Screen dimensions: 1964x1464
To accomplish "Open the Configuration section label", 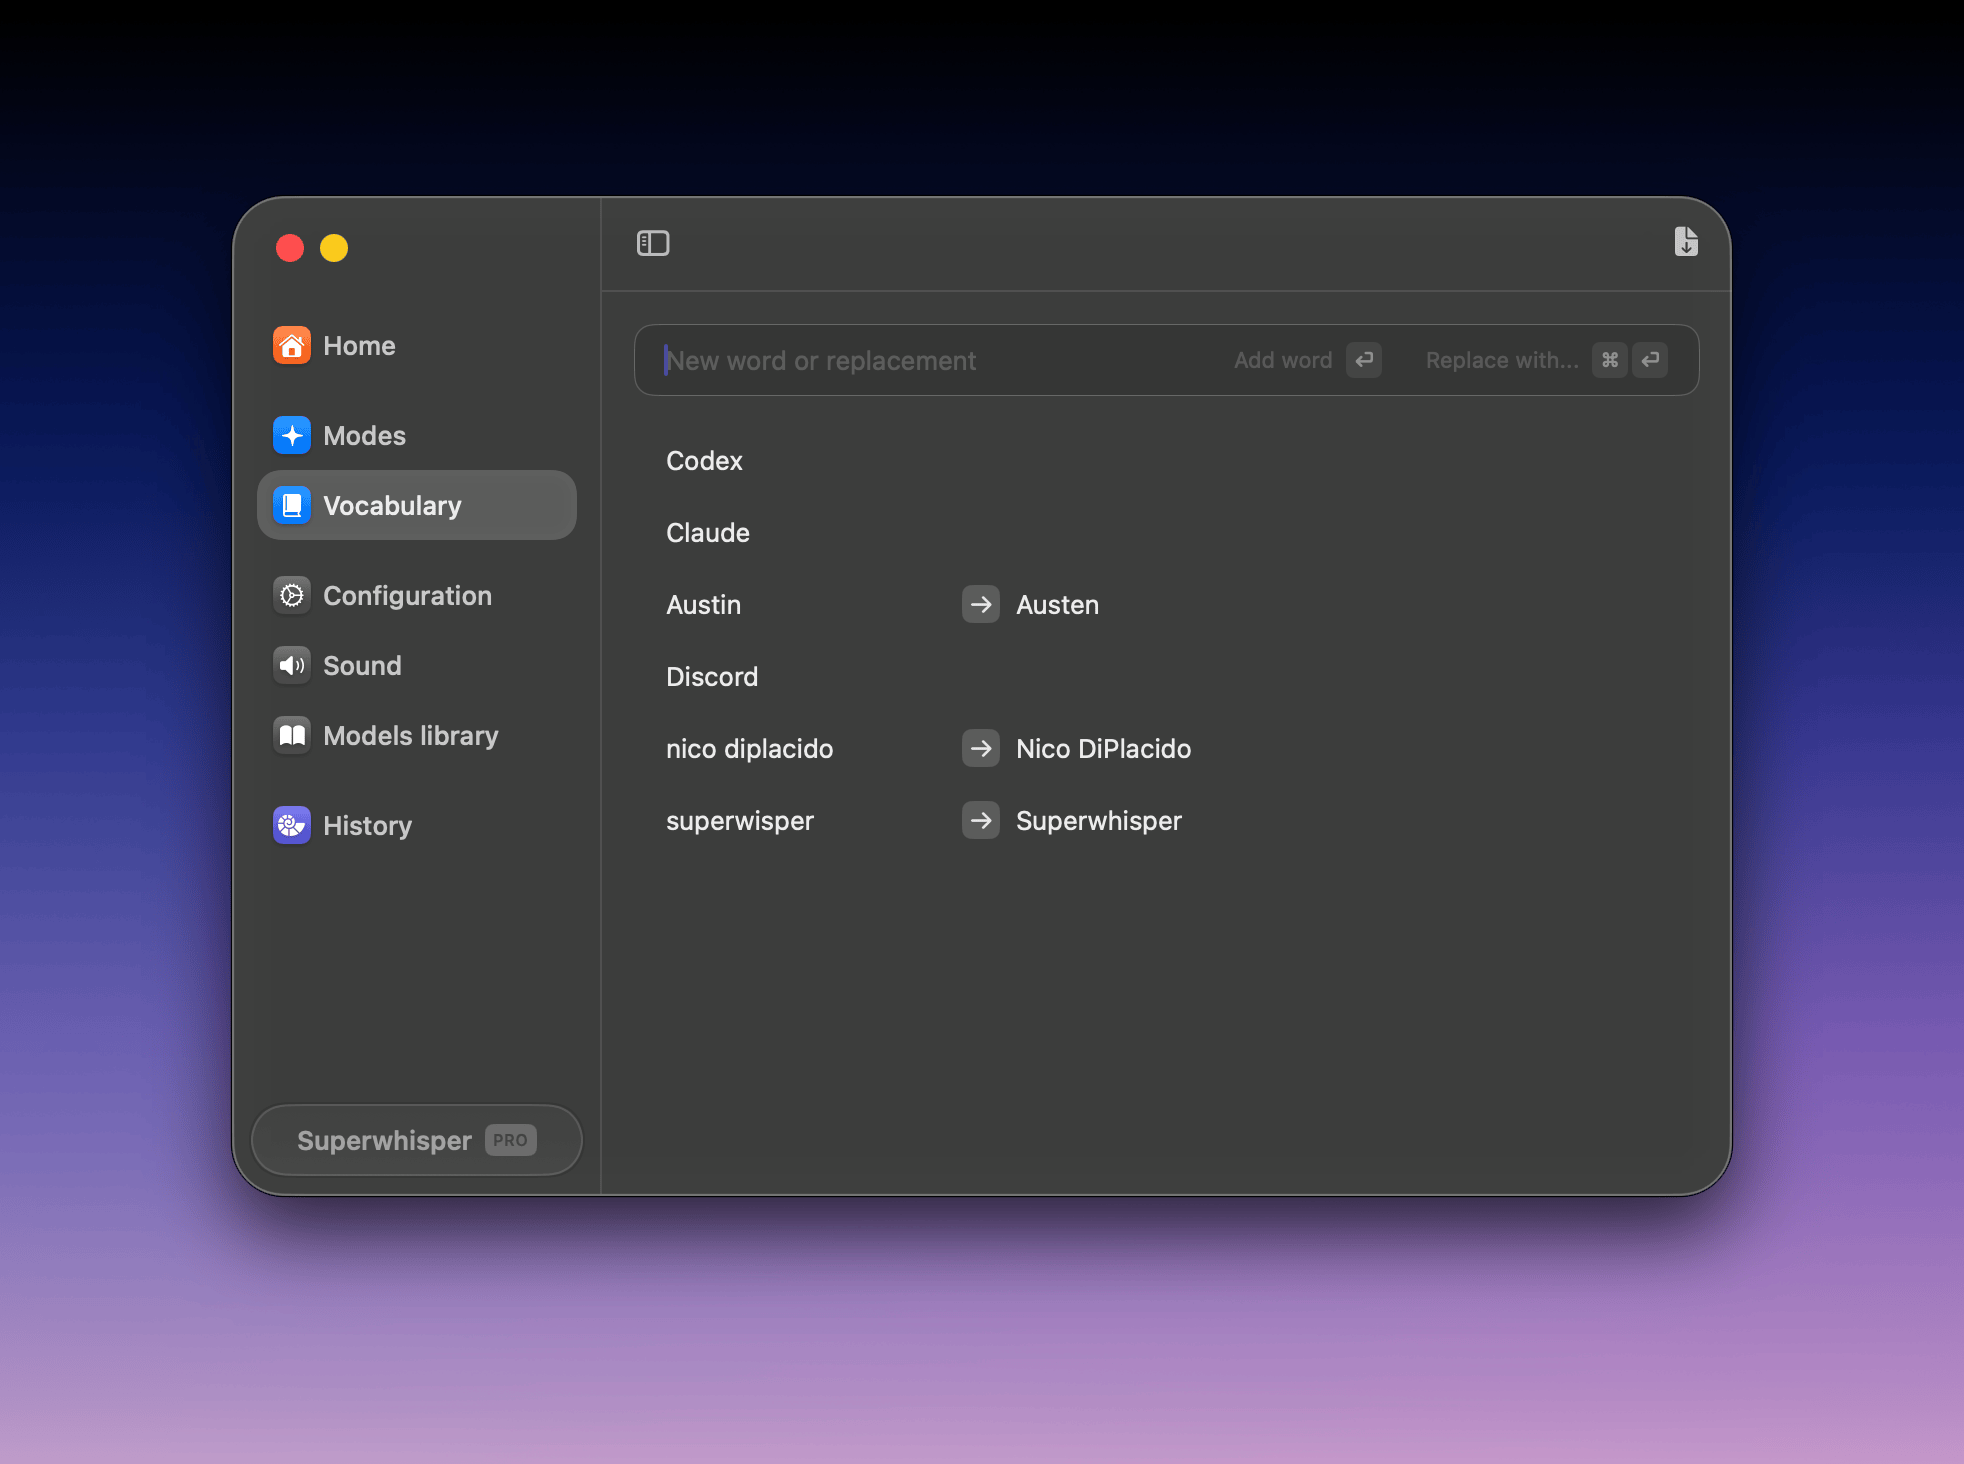I will [x=408, y=596].
